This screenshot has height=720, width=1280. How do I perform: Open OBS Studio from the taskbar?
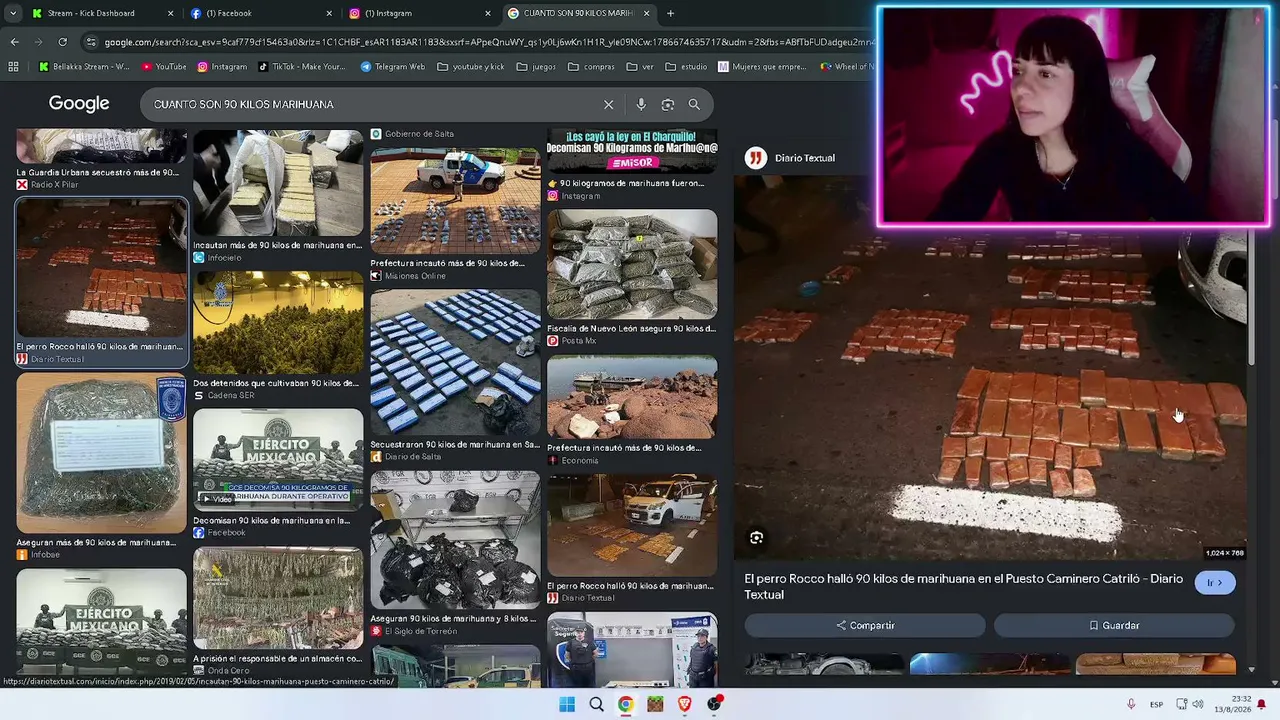pos(714,704)
